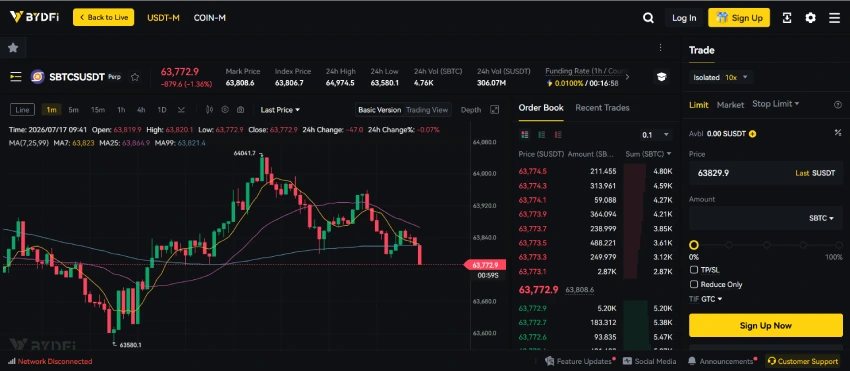Open the 0.1 price grouping dropdown

[x=656, y=135]
